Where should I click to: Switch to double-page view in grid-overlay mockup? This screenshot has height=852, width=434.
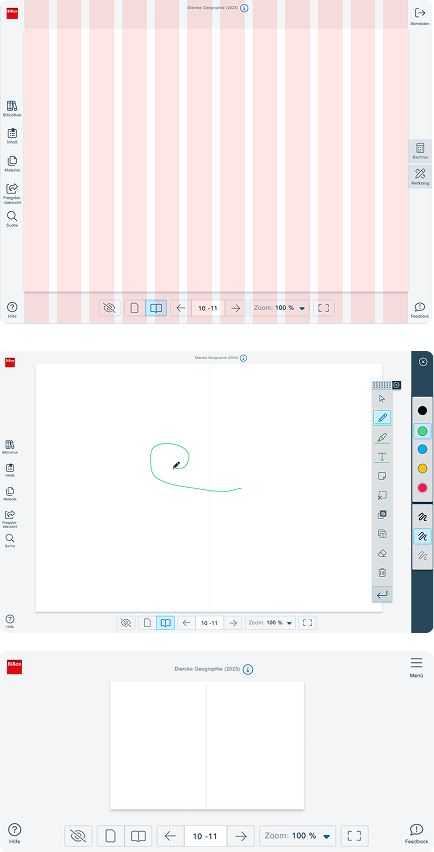pos(156,308)
